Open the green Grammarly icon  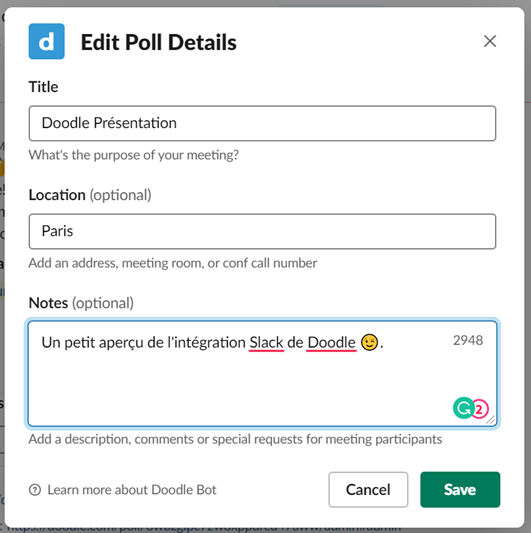(x=463, y=408)
